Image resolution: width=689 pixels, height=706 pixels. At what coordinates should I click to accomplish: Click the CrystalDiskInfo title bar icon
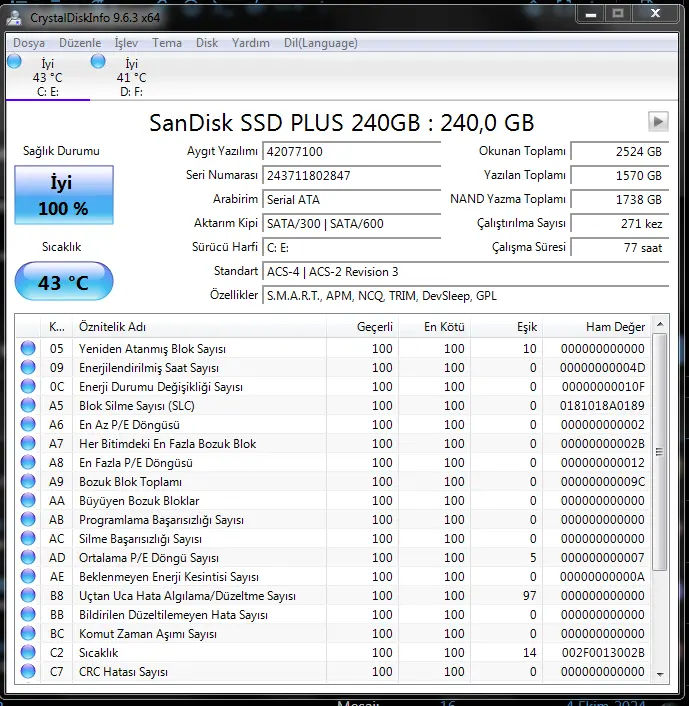pyautogui.click(x=15, y=18)
